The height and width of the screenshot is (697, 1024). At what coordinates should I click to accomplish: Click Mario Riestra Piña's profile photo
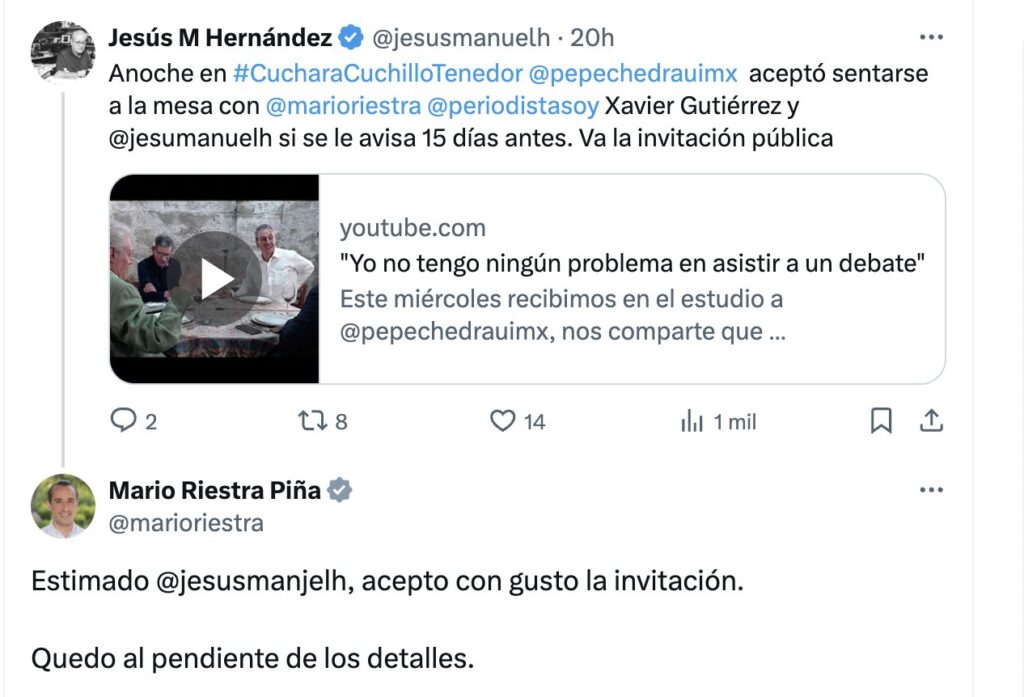[x=63, y=506]
